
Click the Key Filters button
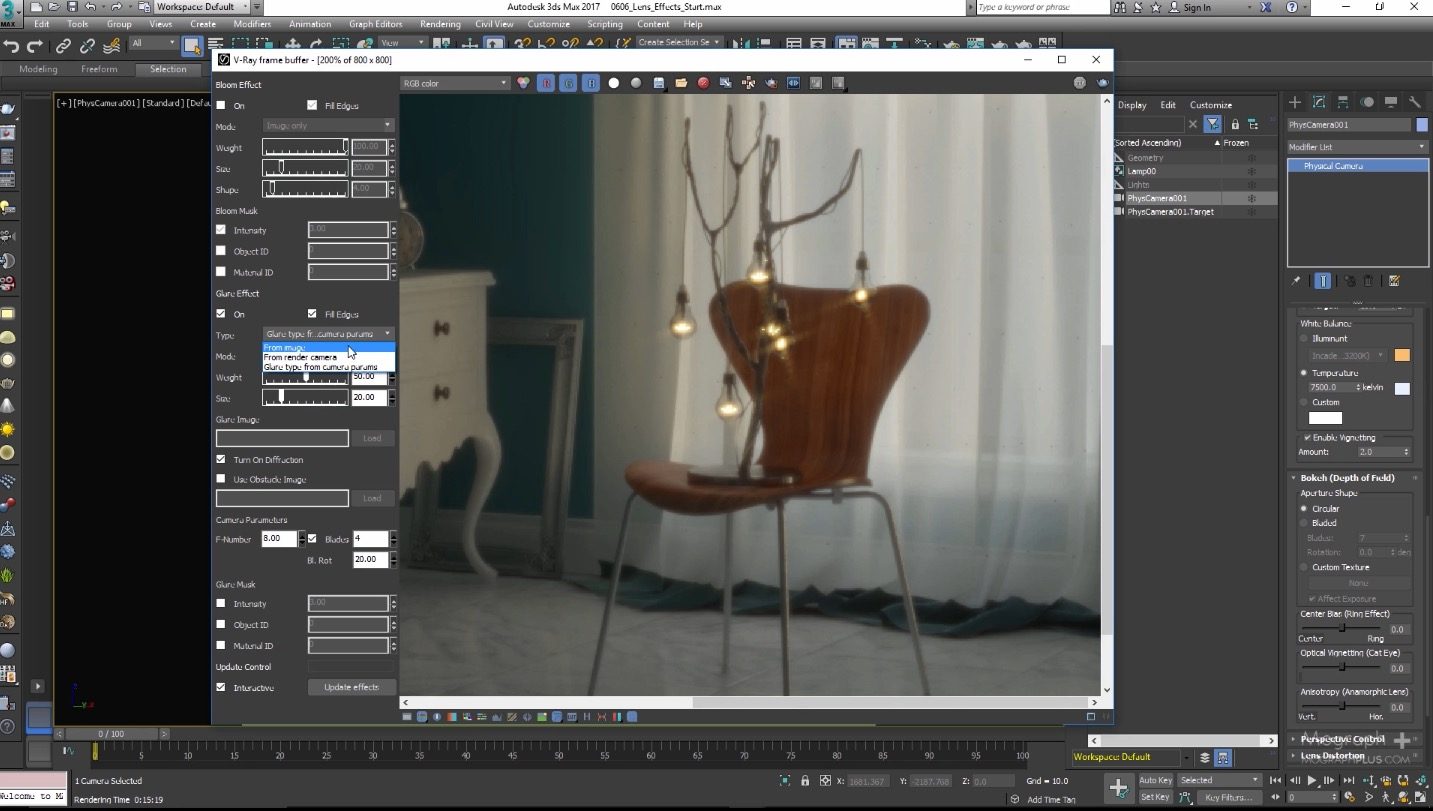1229,797
